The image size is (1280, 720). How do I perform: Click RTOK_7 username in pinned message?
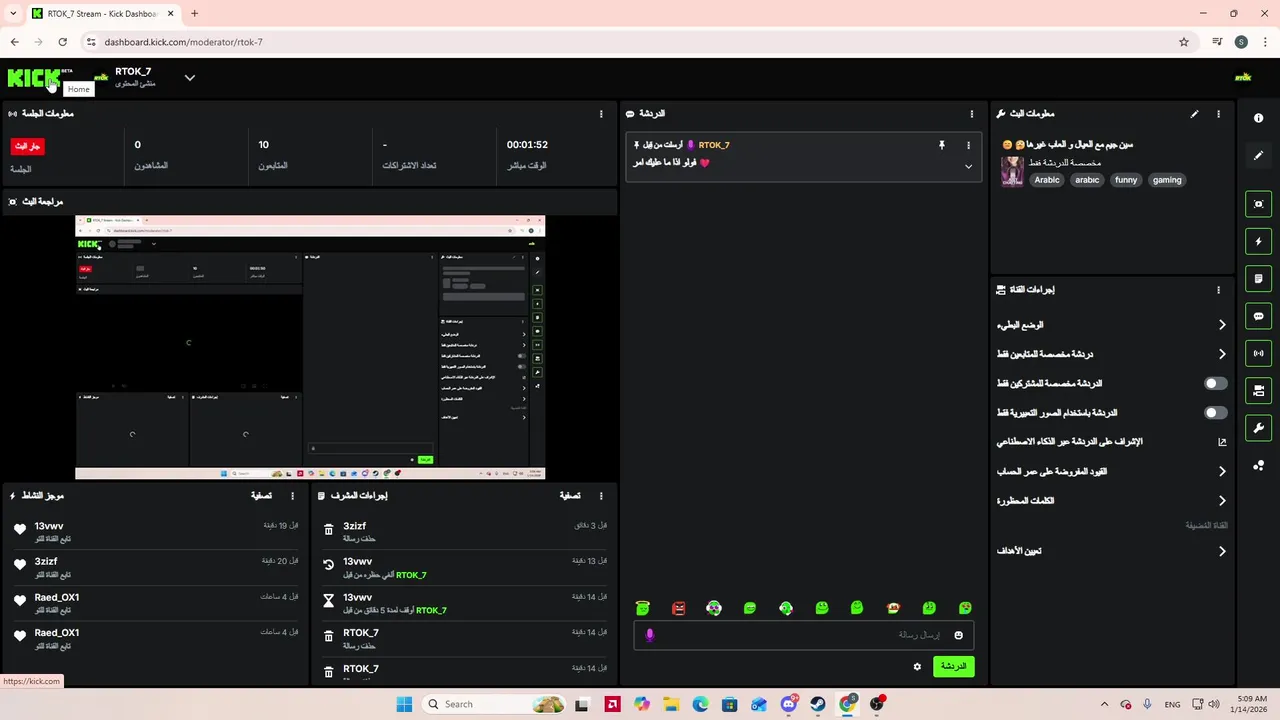tap(714, 145)
